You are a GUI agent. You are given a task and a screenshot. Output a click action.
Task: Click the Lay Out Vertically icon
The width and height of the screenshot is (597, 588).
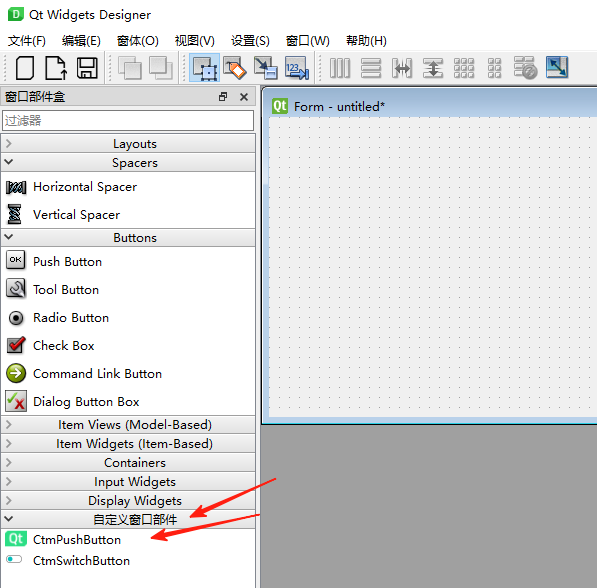coord(371,68)
